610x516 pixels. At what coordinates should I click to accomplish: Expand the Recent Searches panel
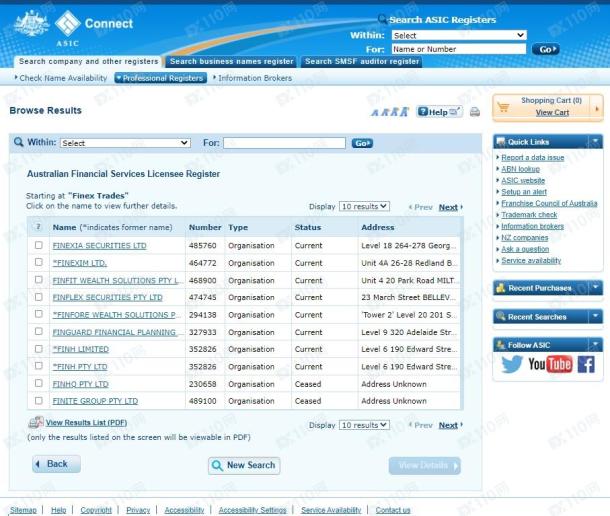coord(595,316)
